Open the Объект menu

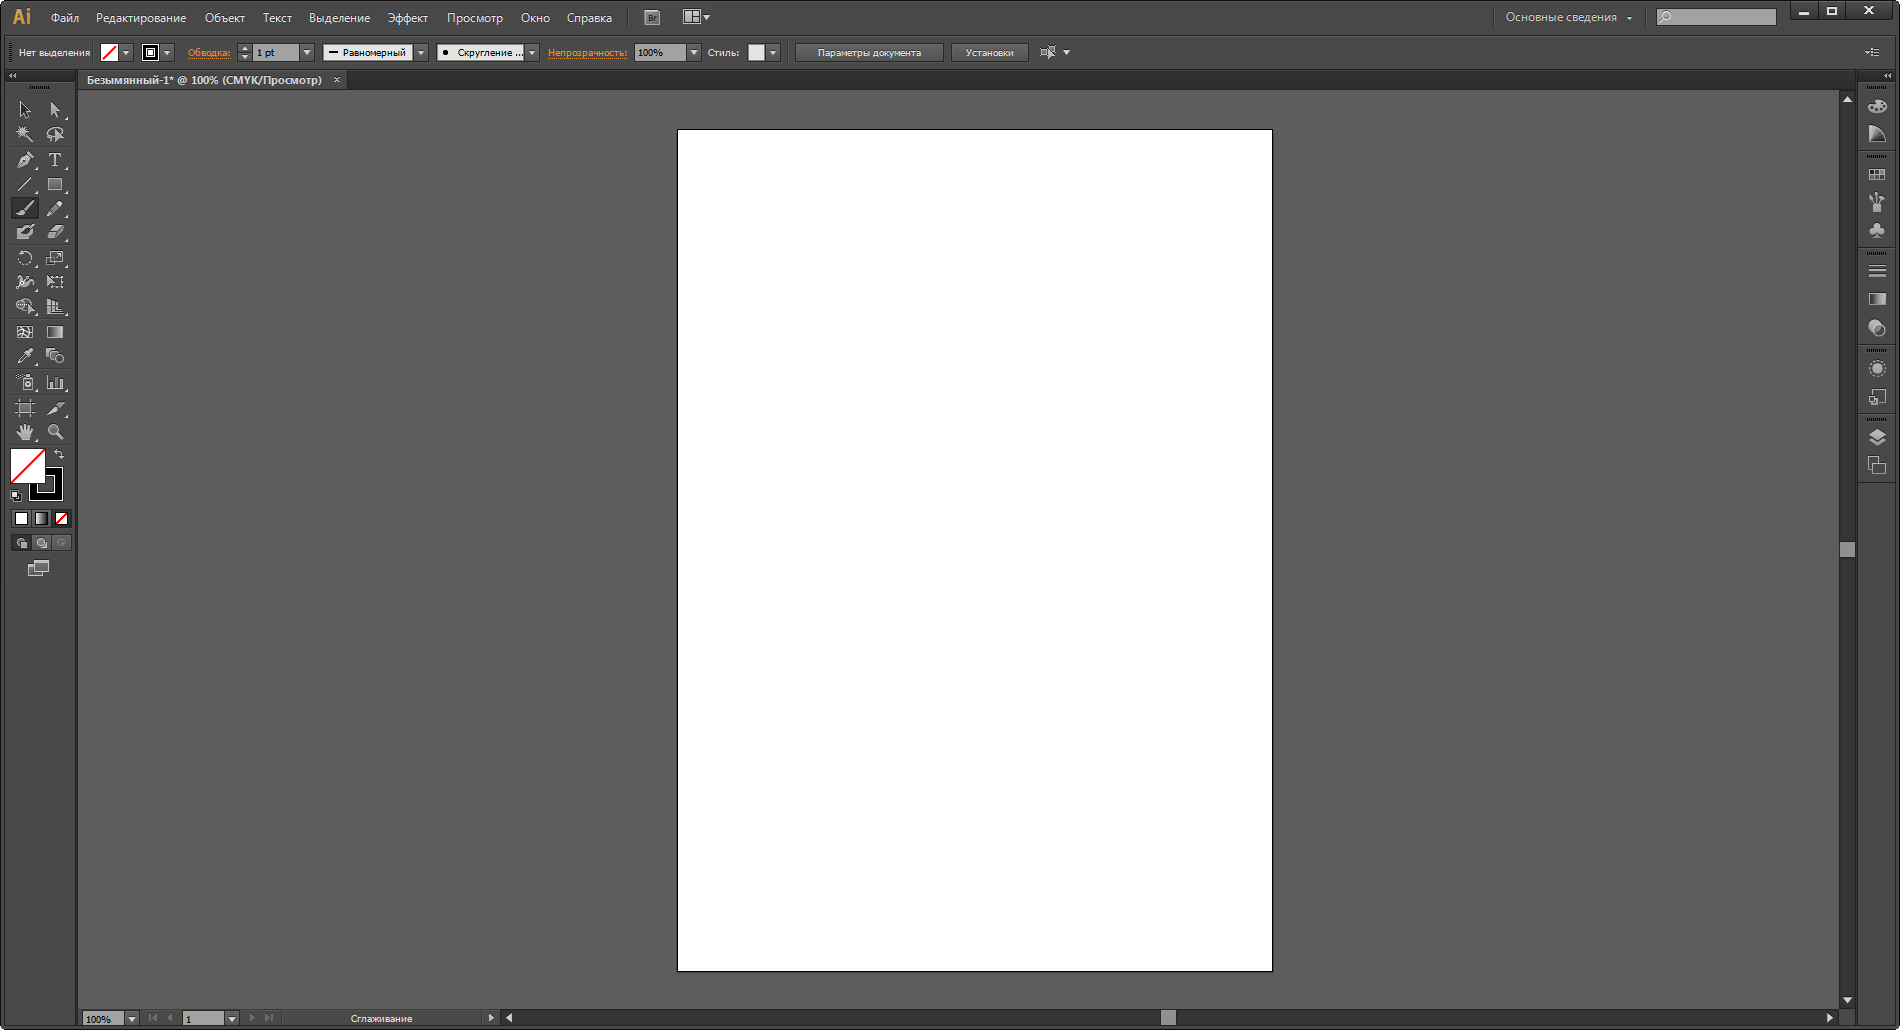(224, 18)
